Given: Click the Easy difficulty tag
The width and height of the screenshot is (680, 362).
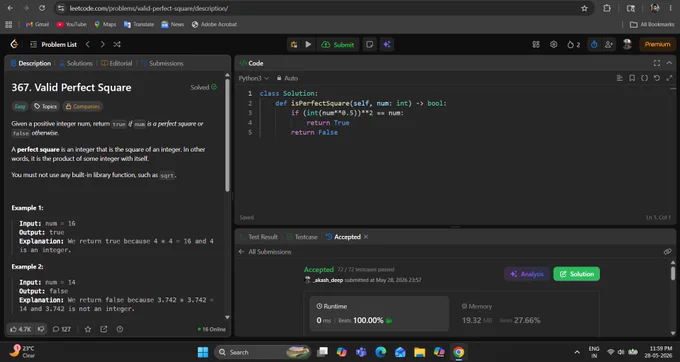Looking at the screenshot, I should pos(20,106).
